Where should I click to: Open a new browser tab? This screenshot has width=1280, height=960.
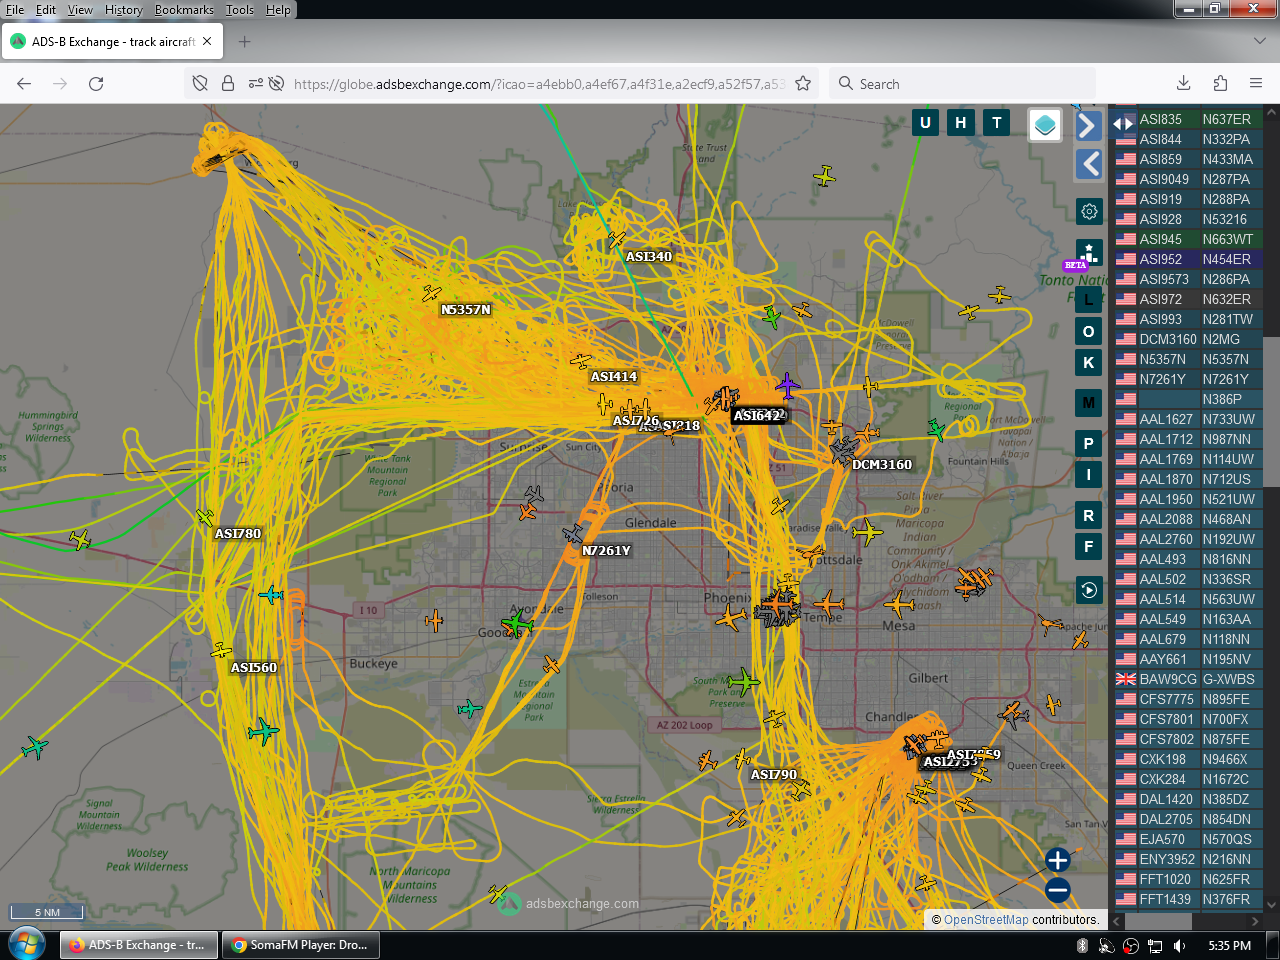click(x=245, y=42)
